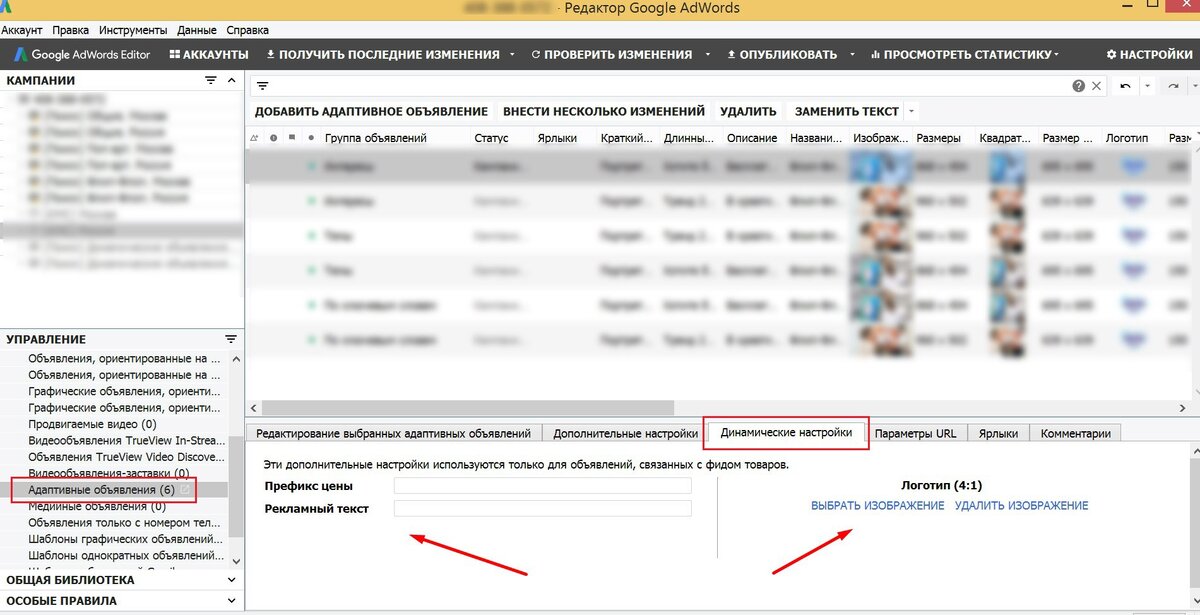
Task: Clear the search filter with the X icon
Action: [1096, 86]
